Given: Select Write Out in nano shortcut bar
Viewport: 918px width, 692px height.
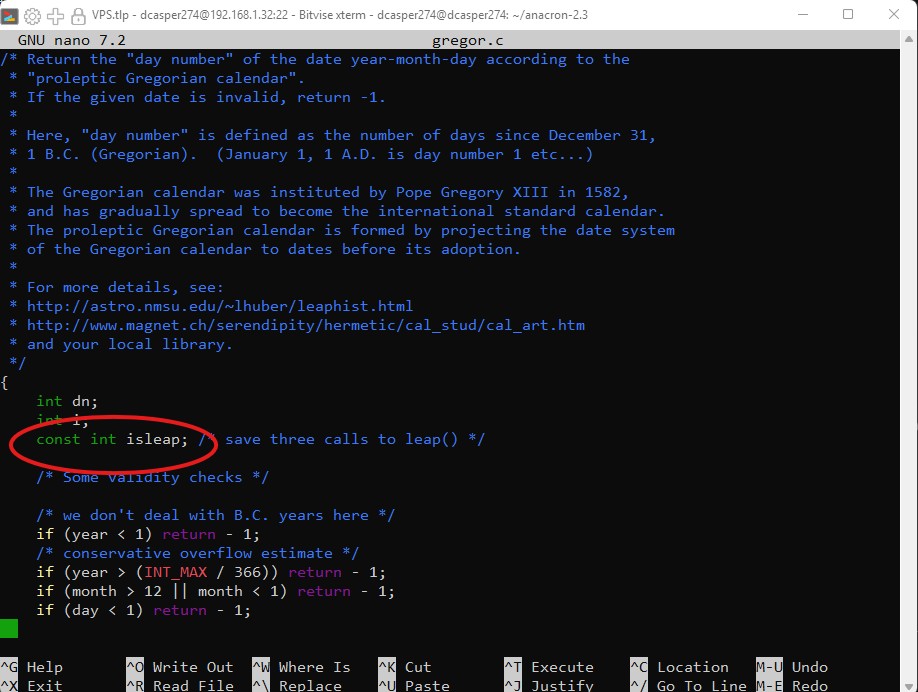Looking at the screenshot, I should point(192,667).
